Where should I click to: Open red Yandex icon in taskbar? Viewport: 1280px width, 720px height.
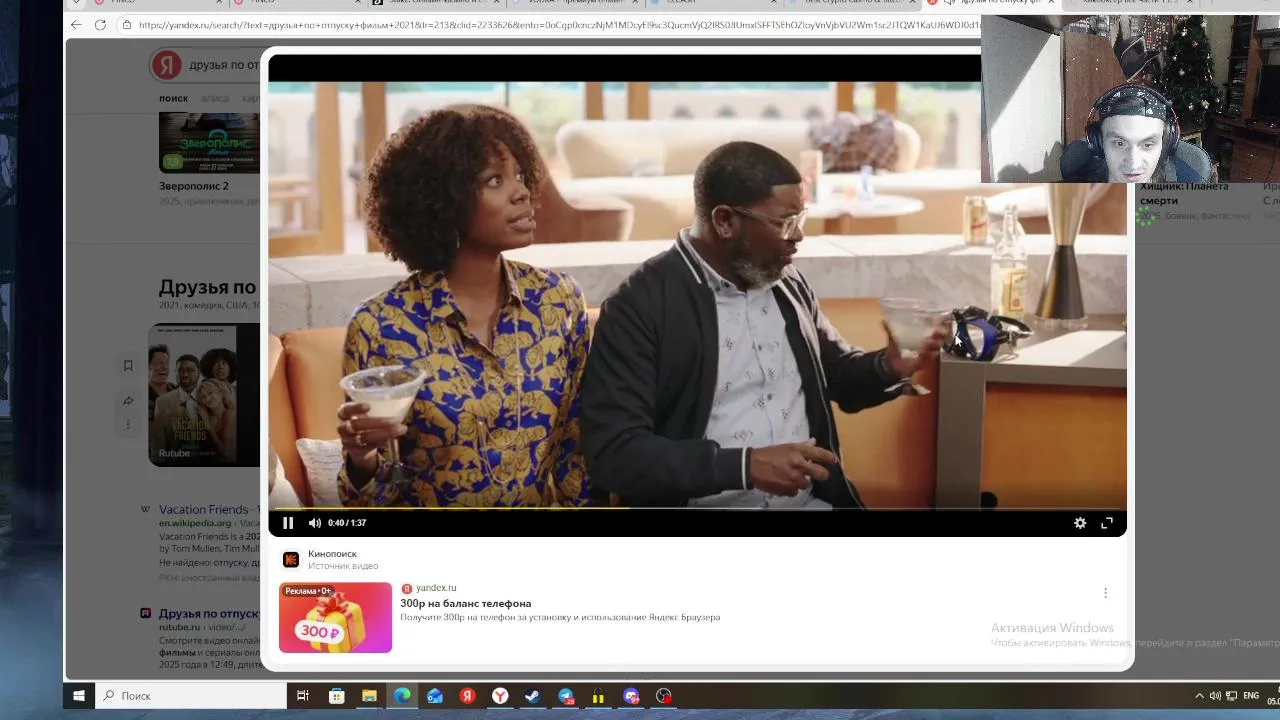(x=467, y=696)
